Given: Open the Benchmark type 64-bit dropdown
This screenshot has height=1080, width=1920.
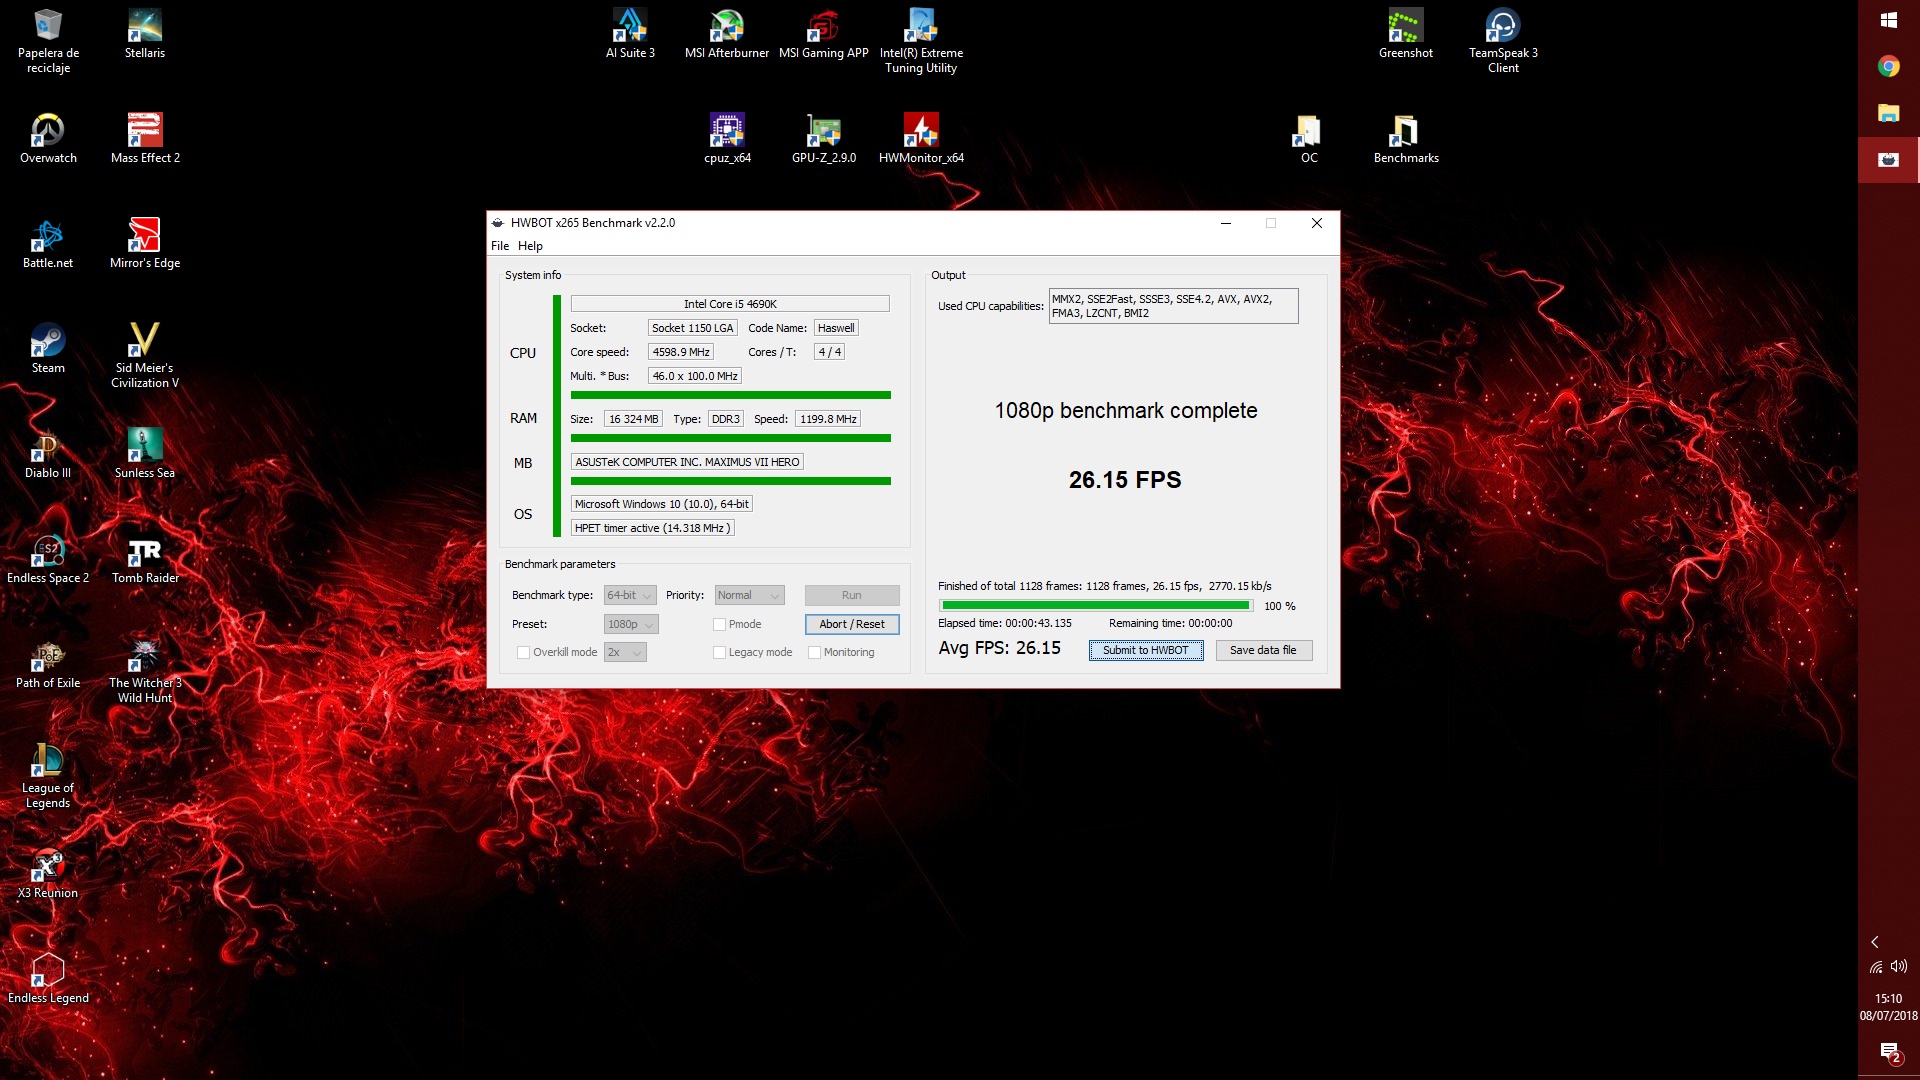Looking at the screenshot, I should pos(629,595).
